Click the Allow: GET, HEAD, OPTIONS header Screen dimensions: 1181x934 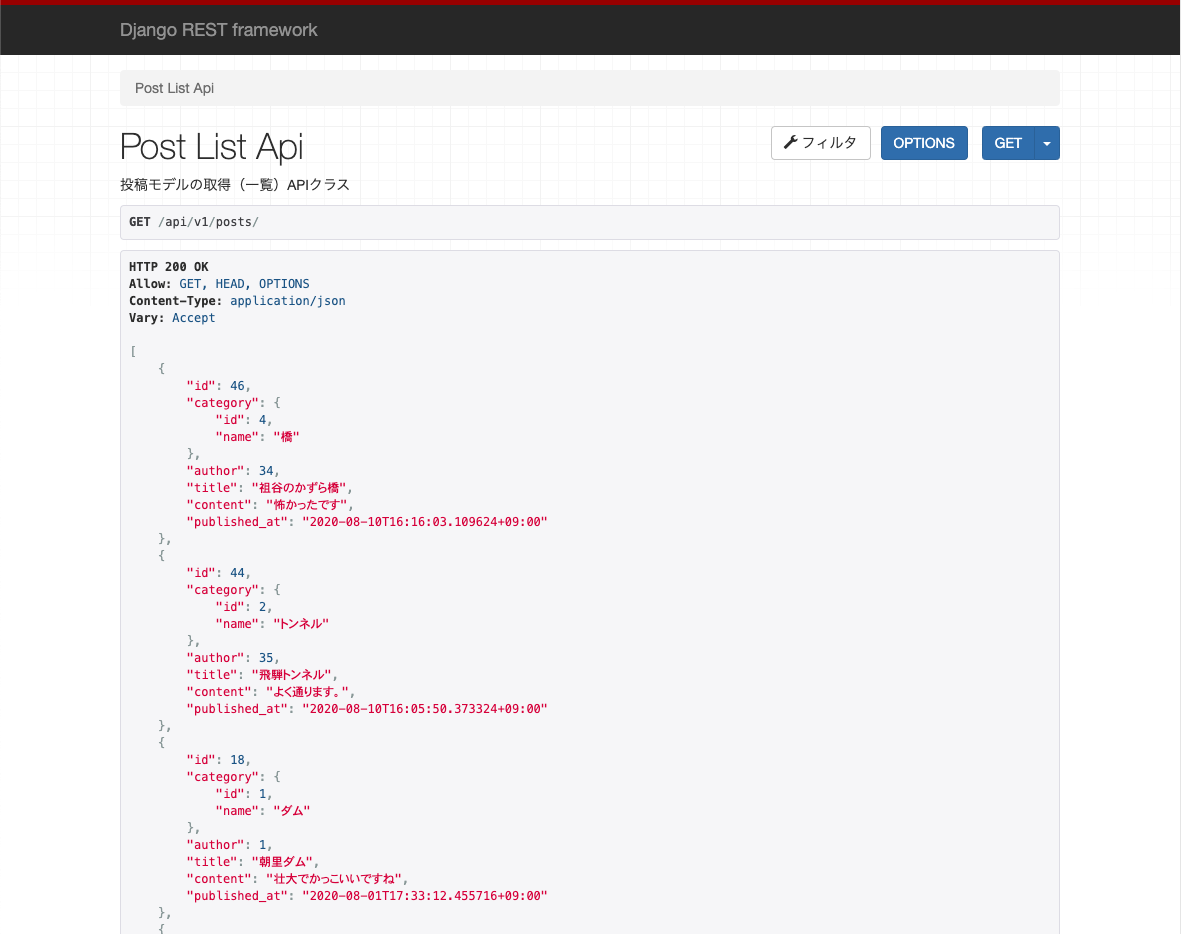point(219,284)
